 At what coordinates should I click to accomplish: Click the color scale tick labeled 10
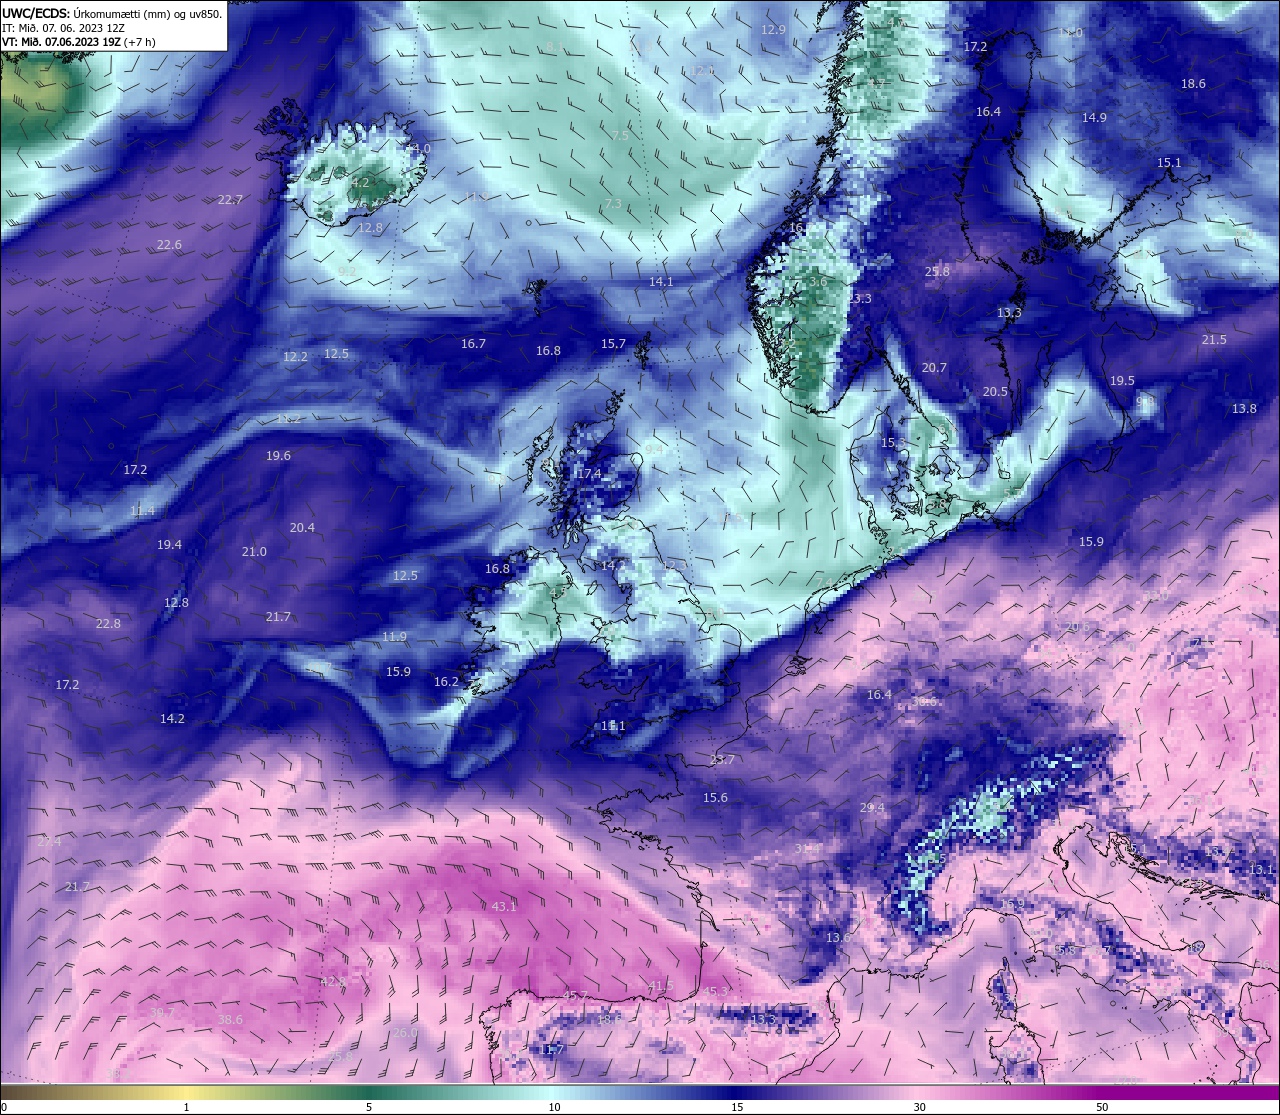554,1107
